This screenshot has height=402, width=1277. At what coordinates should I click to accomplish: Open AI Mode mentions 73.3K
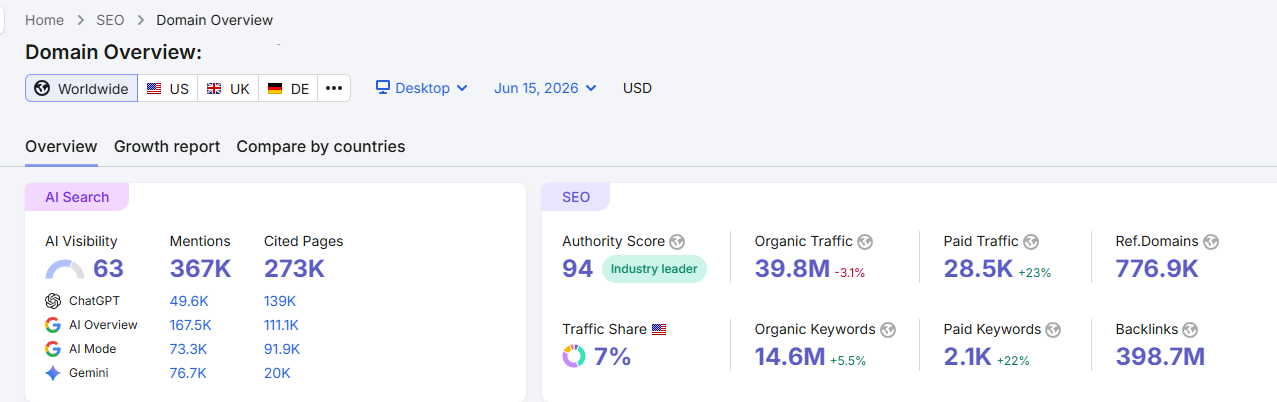pyautogui.click(x=188, y=349)
